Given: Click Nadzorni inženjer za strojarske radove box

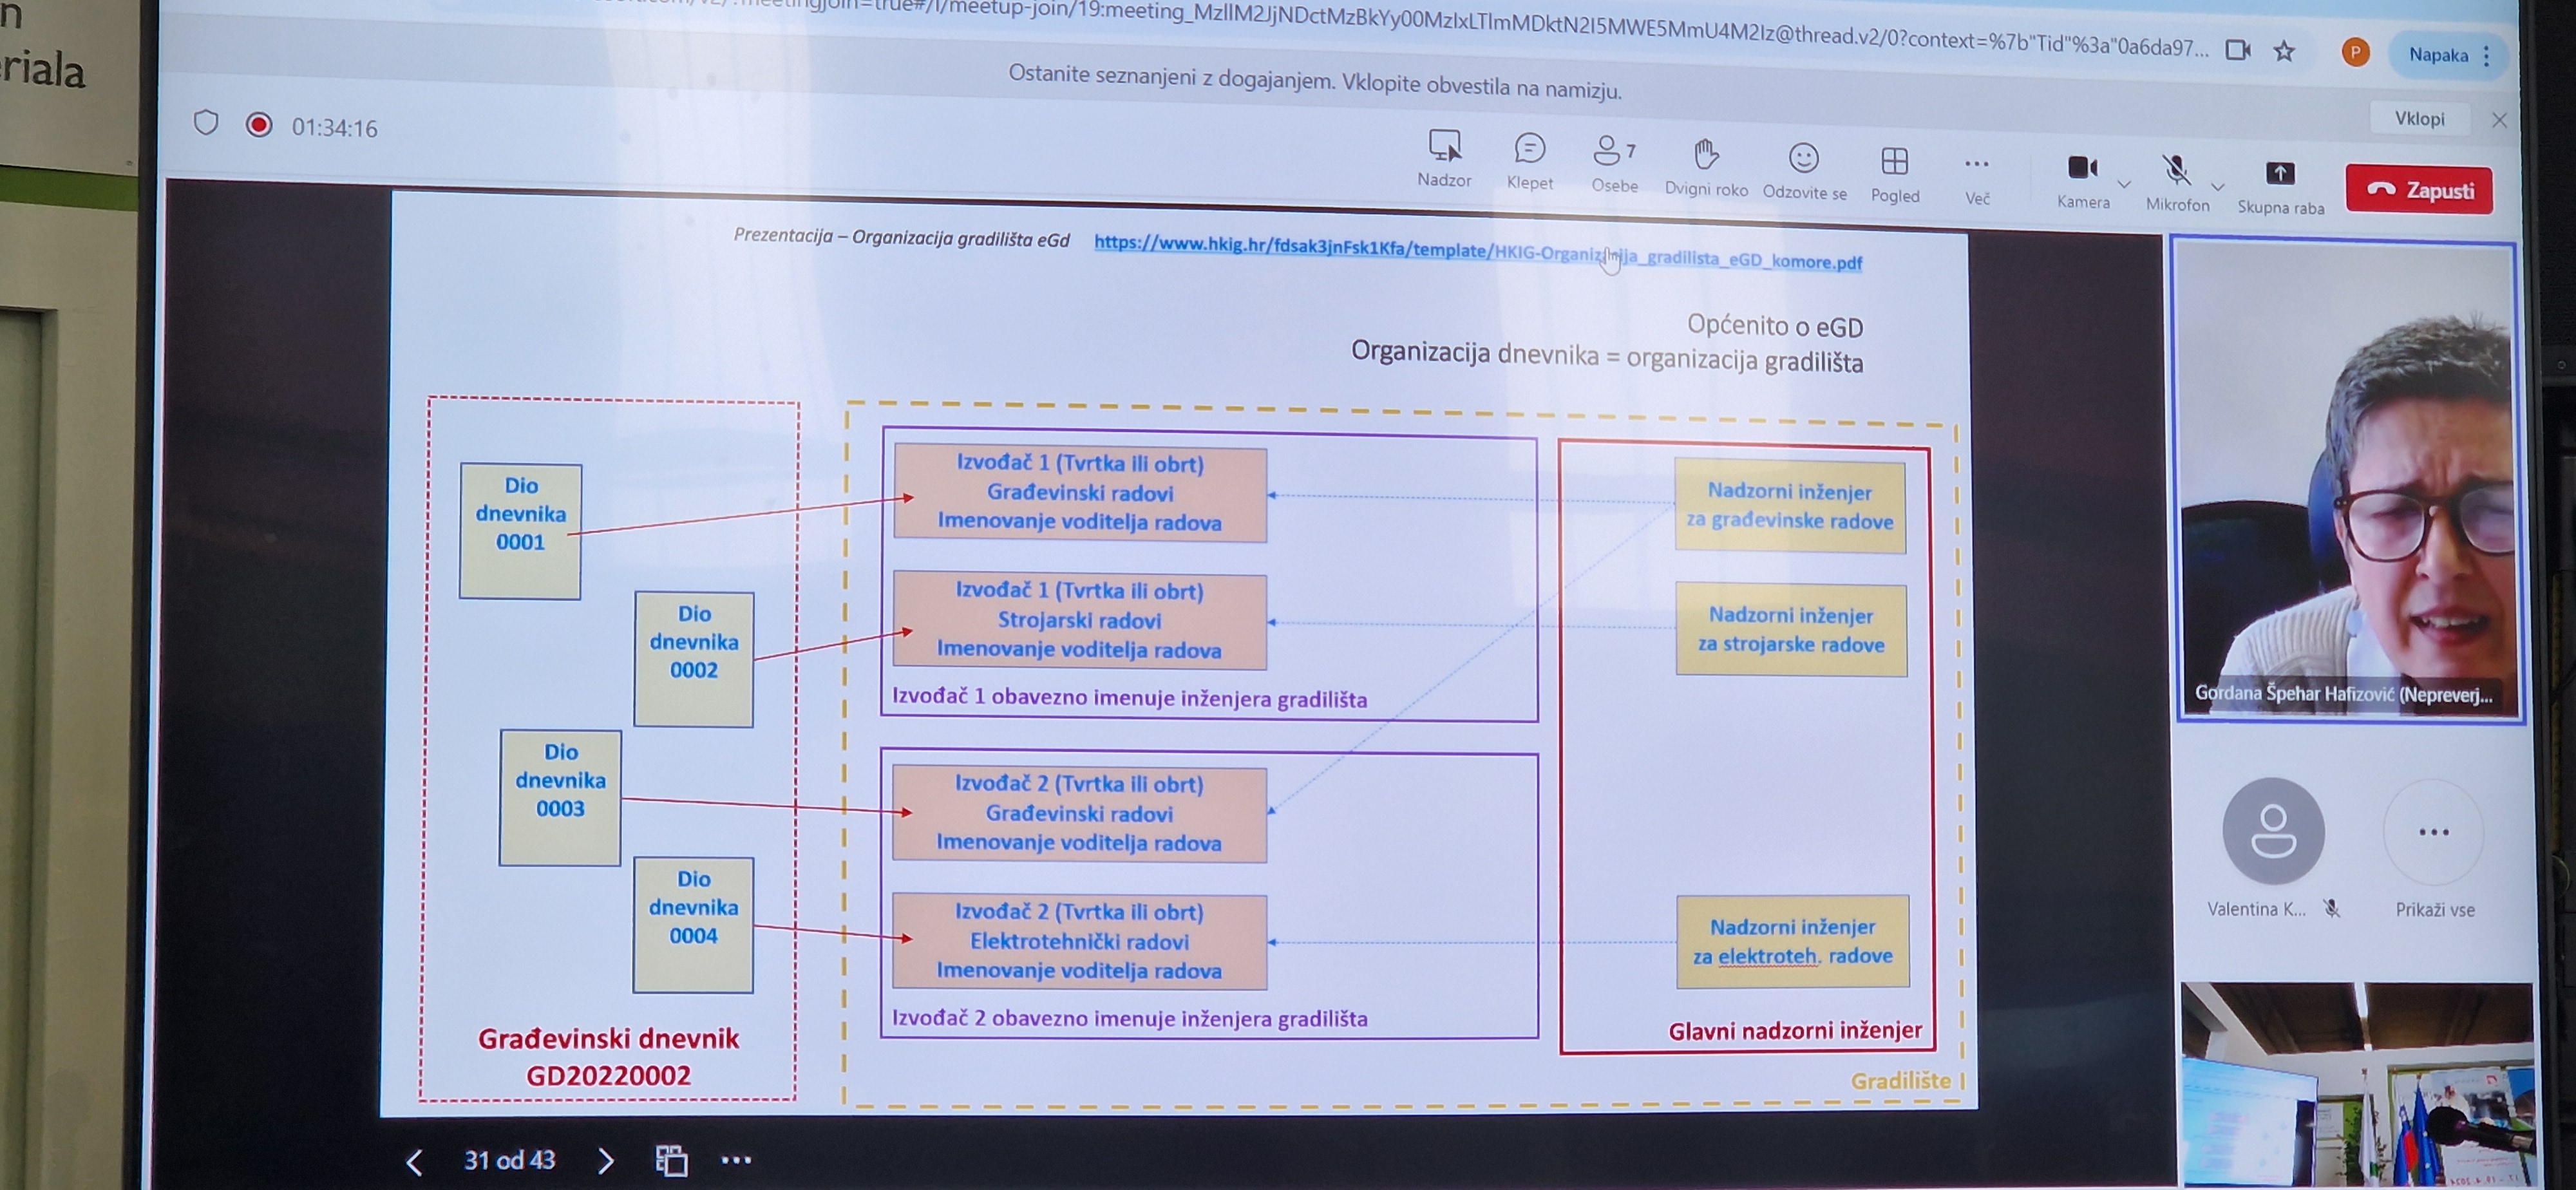Looking at the screenshot, I should point(1791,630).
